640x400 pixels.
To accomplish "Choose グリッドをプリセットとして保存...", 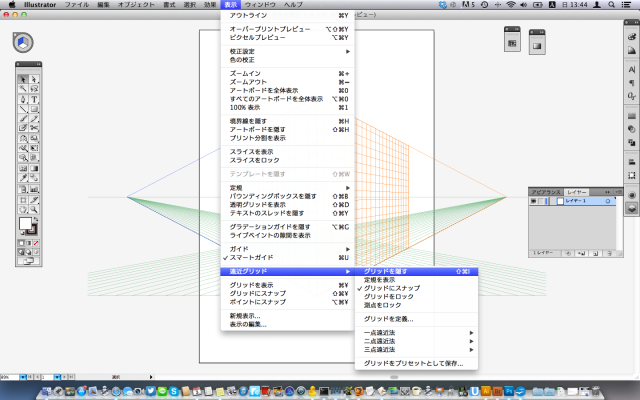I will 416,363.
